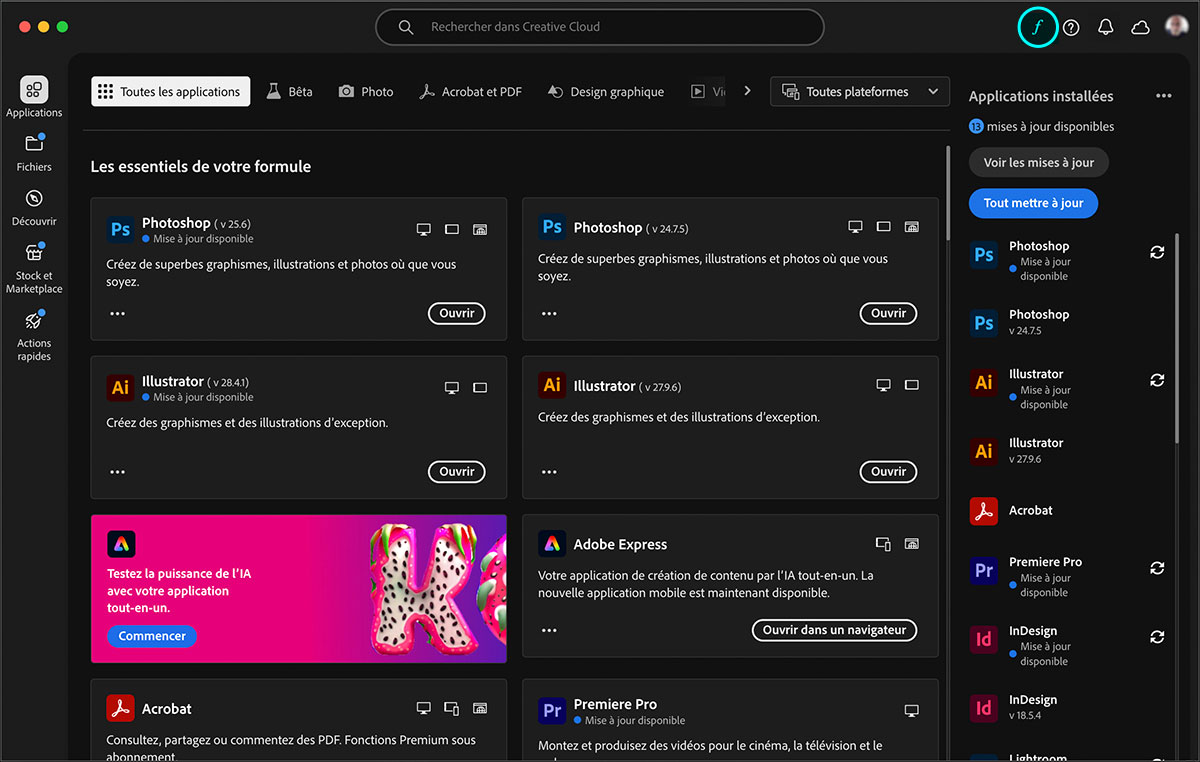
Task: Open the Creative Cloud storage icon
Action: tap(1140, 27)
